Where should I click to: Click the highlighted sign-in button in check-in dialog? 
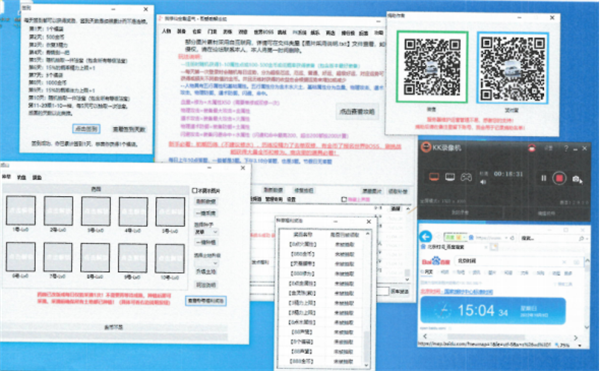coord(86,129)
